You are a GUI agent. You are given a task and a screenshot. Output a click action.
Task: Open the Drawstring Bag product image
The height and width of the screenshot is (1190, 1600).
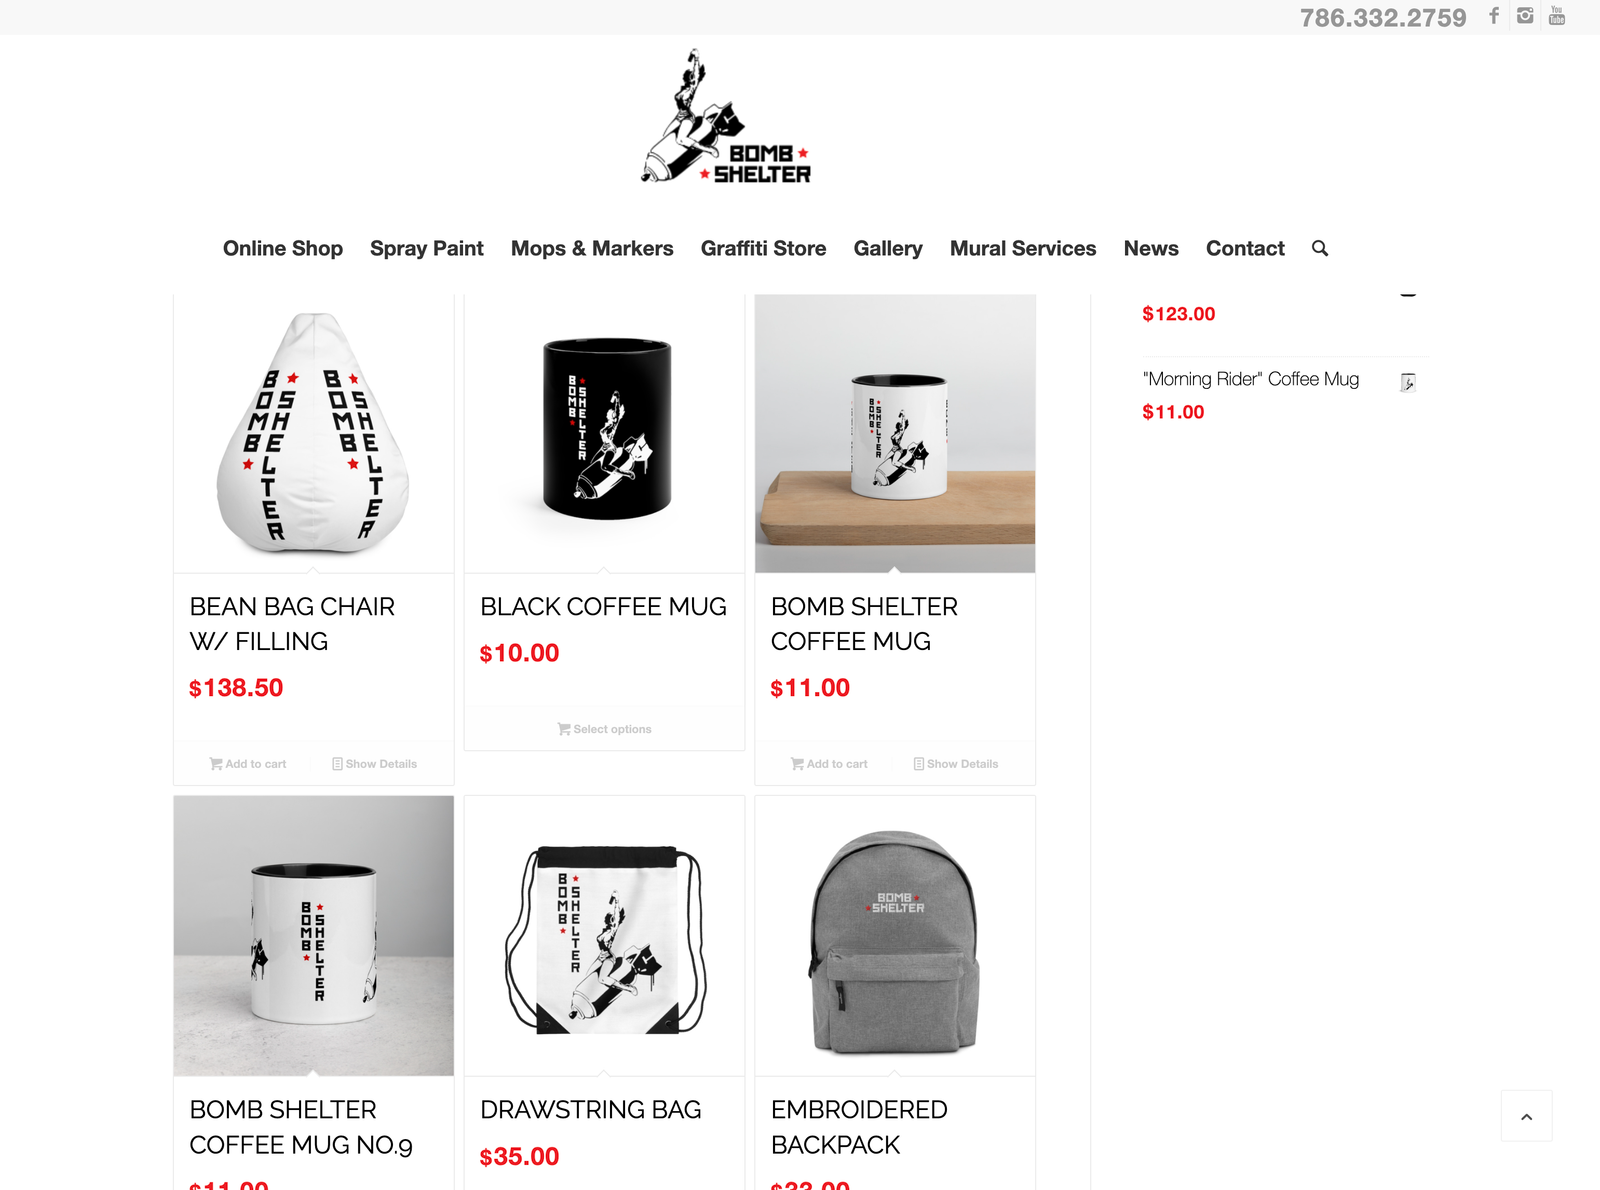[x=604, y=936]
